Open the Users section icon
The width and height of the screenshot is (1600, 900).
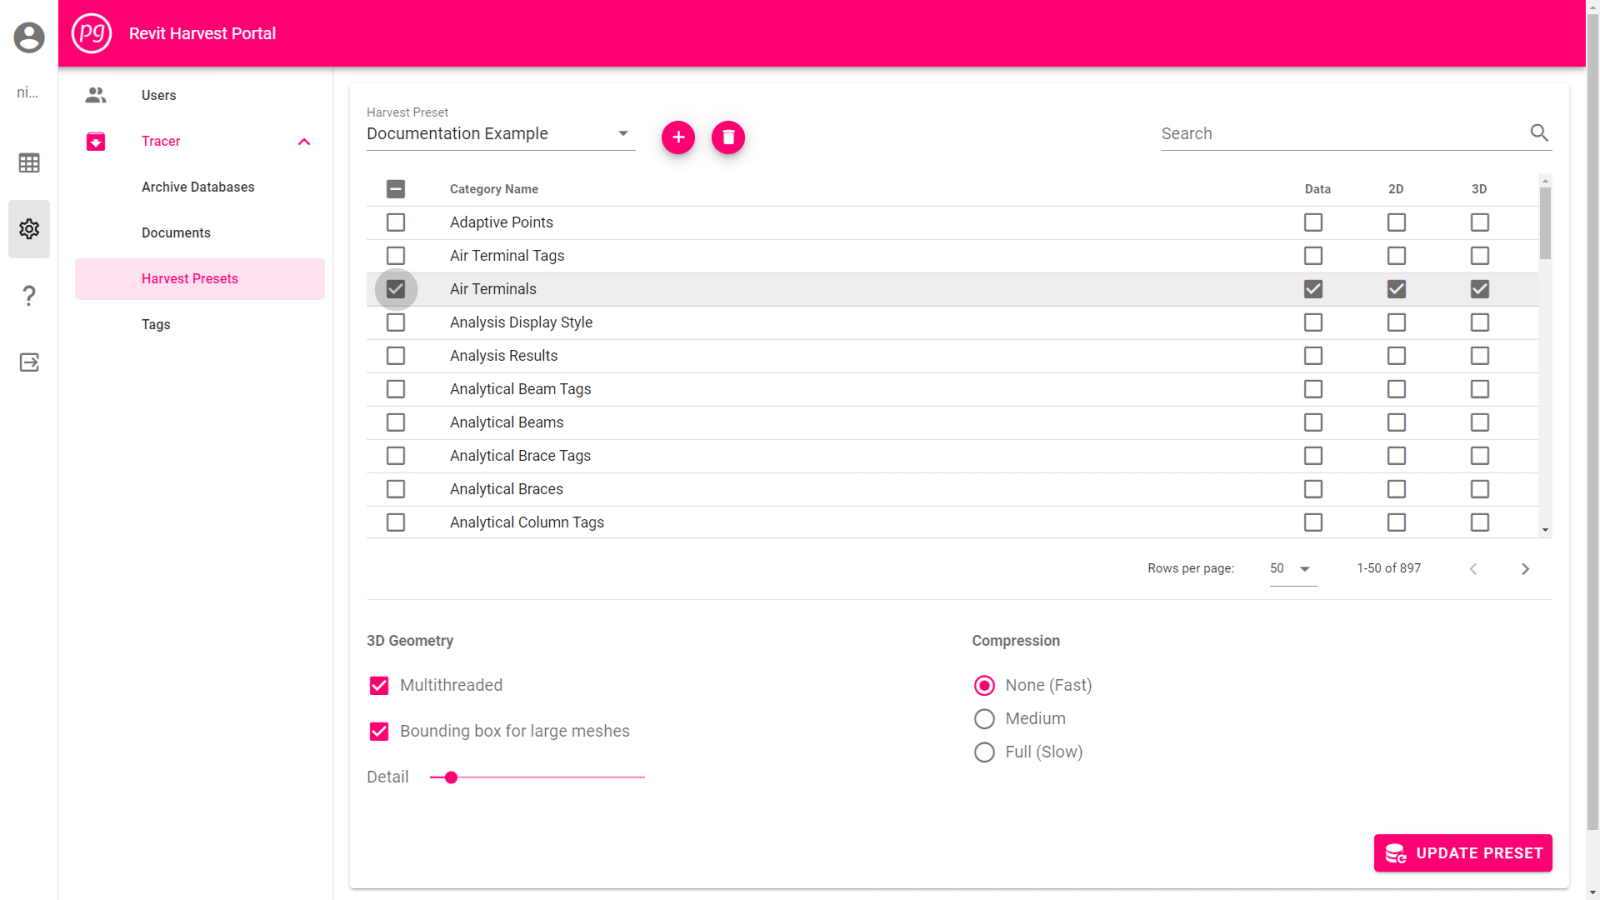click(95, 95)
